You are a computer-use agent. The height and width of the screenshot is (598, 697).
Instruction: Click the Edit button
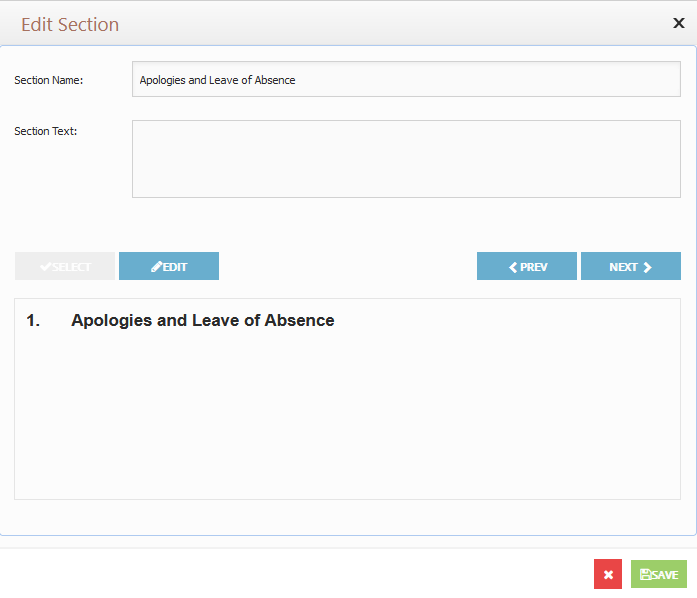coord(169,266)
